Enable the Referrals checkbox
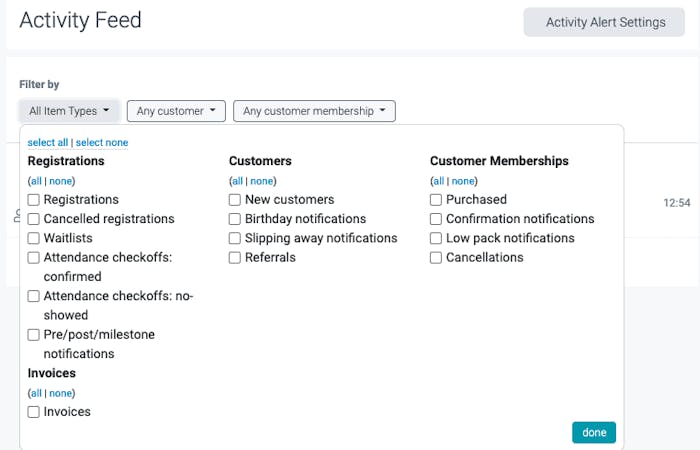Viewport: 700px width, 450px height. click(x=235, y=258)
